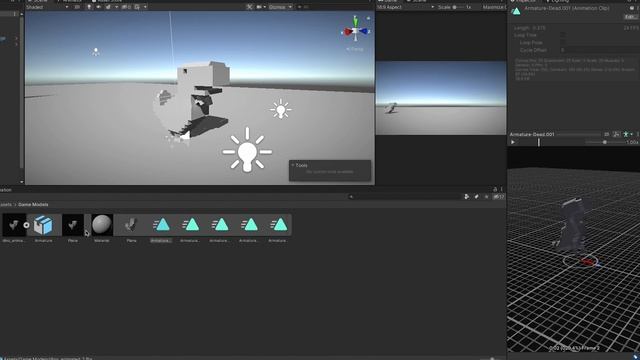The height and width of the screenshot is (360, 640).
Task: Open the Shaded draw mode dropdown
Action: 47,7
